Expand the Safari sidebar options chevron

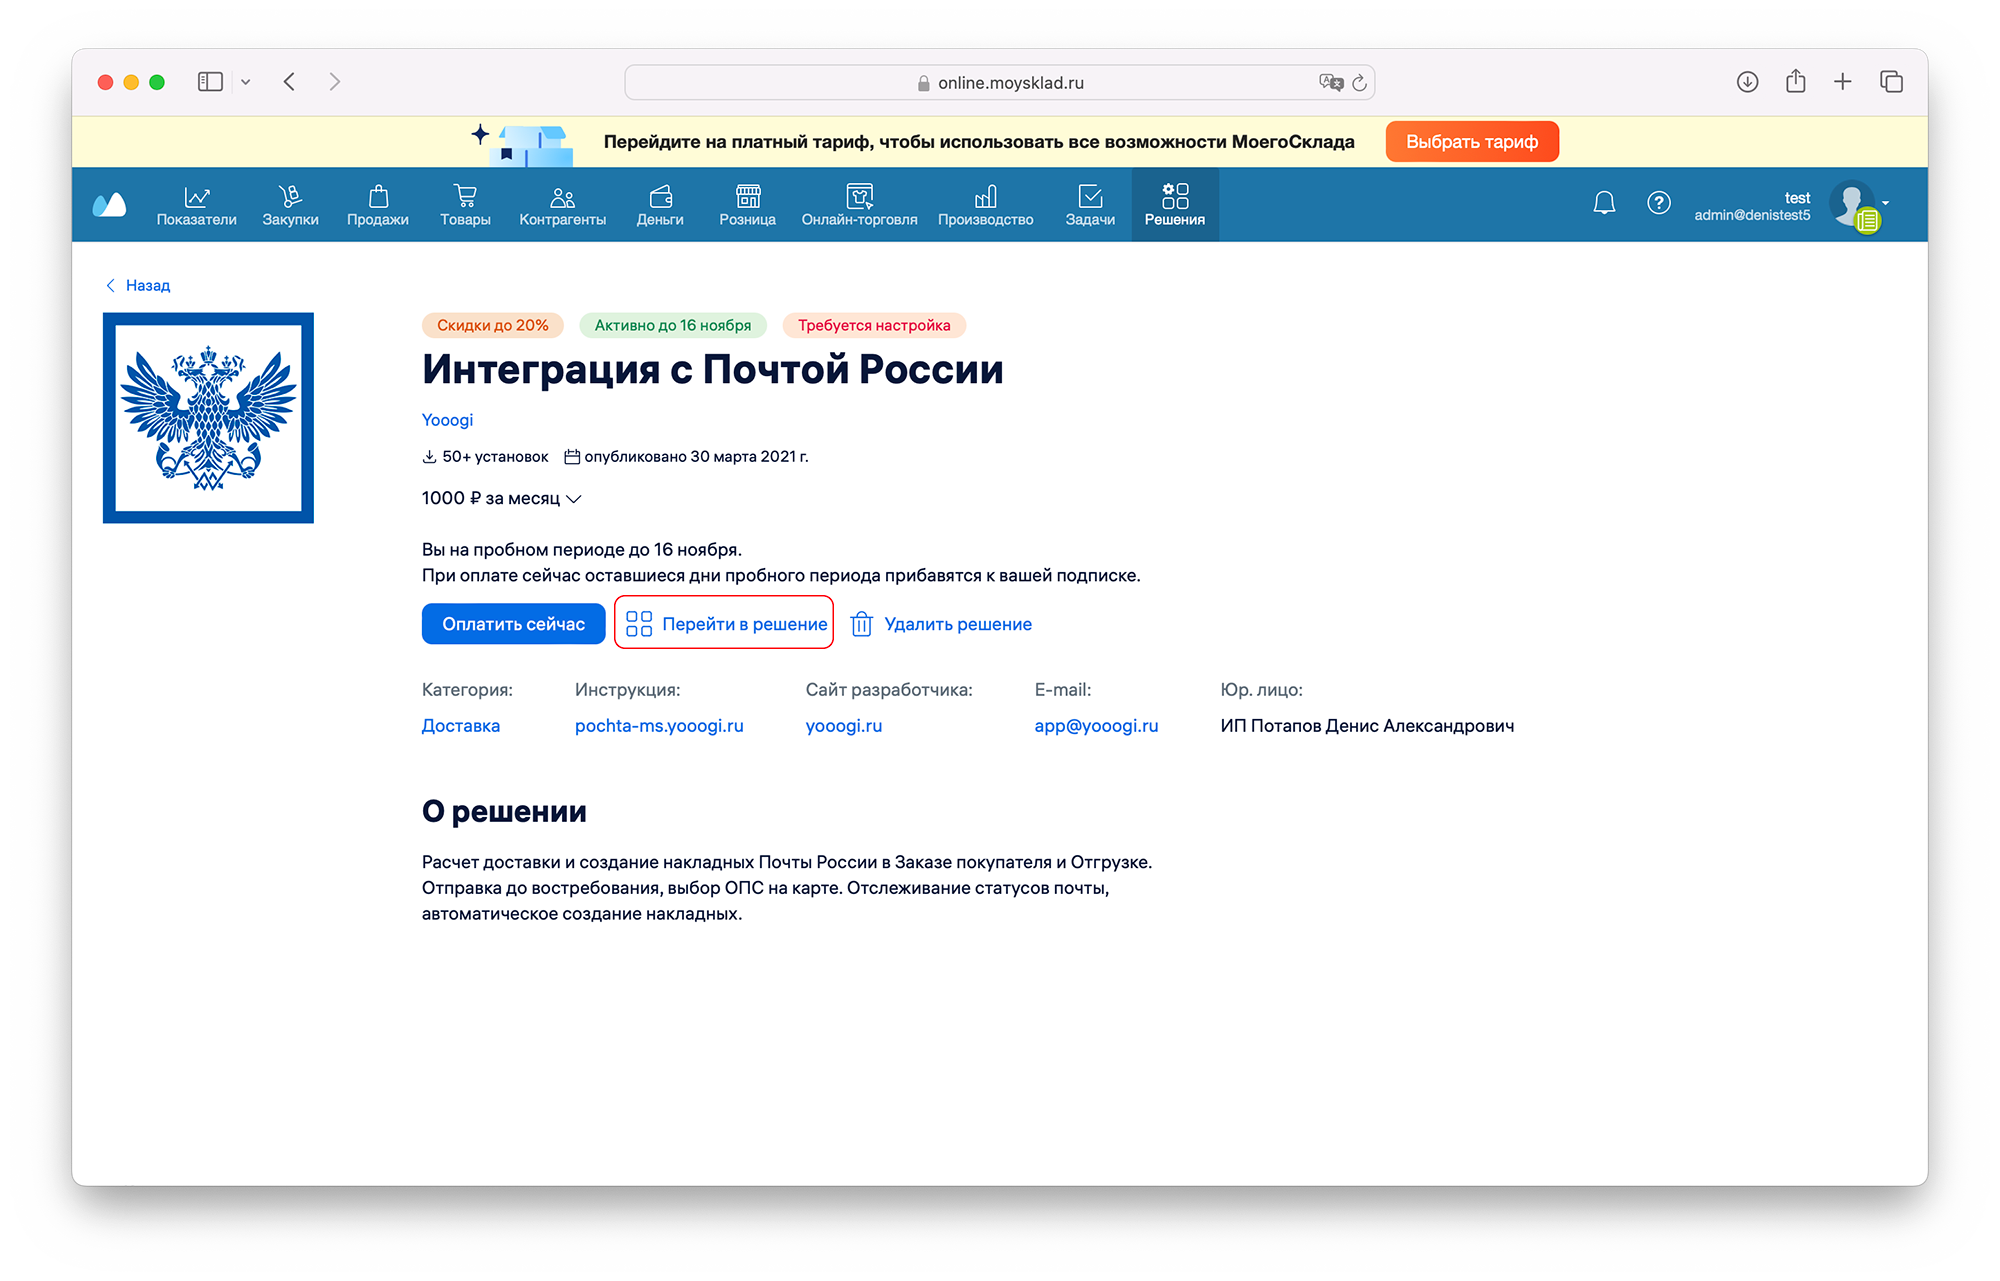pyautogui.click(x=246, y=82)
